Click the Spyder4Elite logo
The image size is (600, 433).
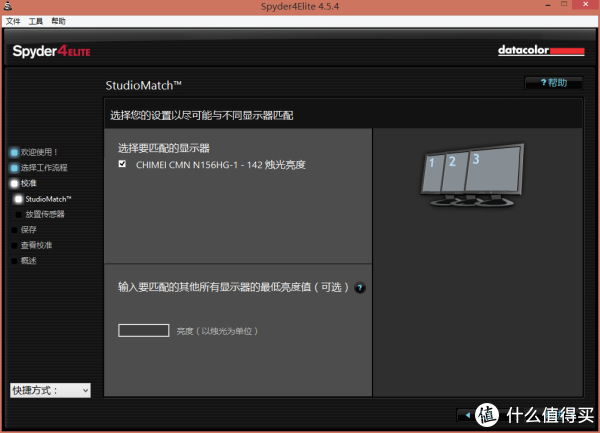(51, 51)
